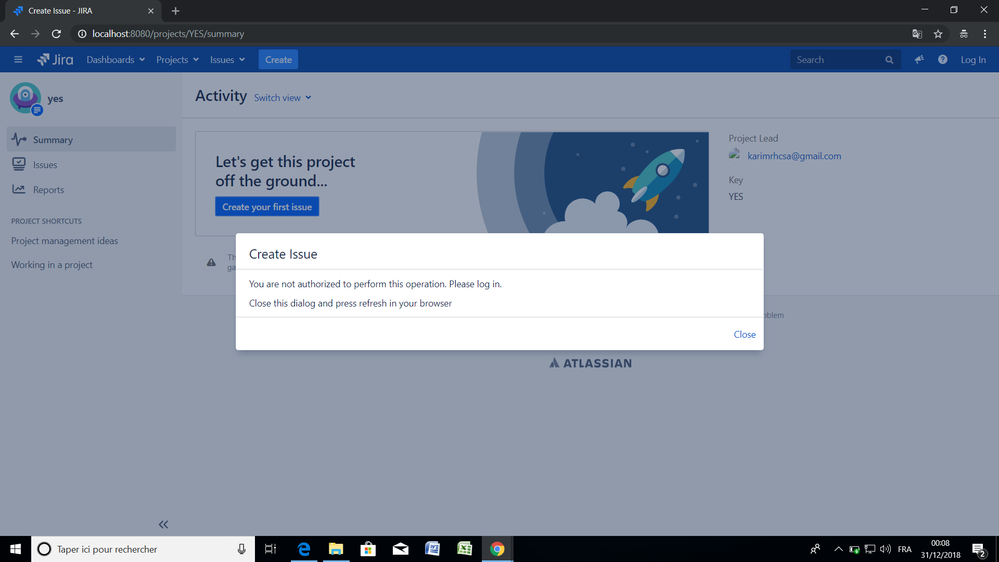Screen dimensions: 999x562
Task: Expand the Switch view dropdown
Action: [282, 97]
